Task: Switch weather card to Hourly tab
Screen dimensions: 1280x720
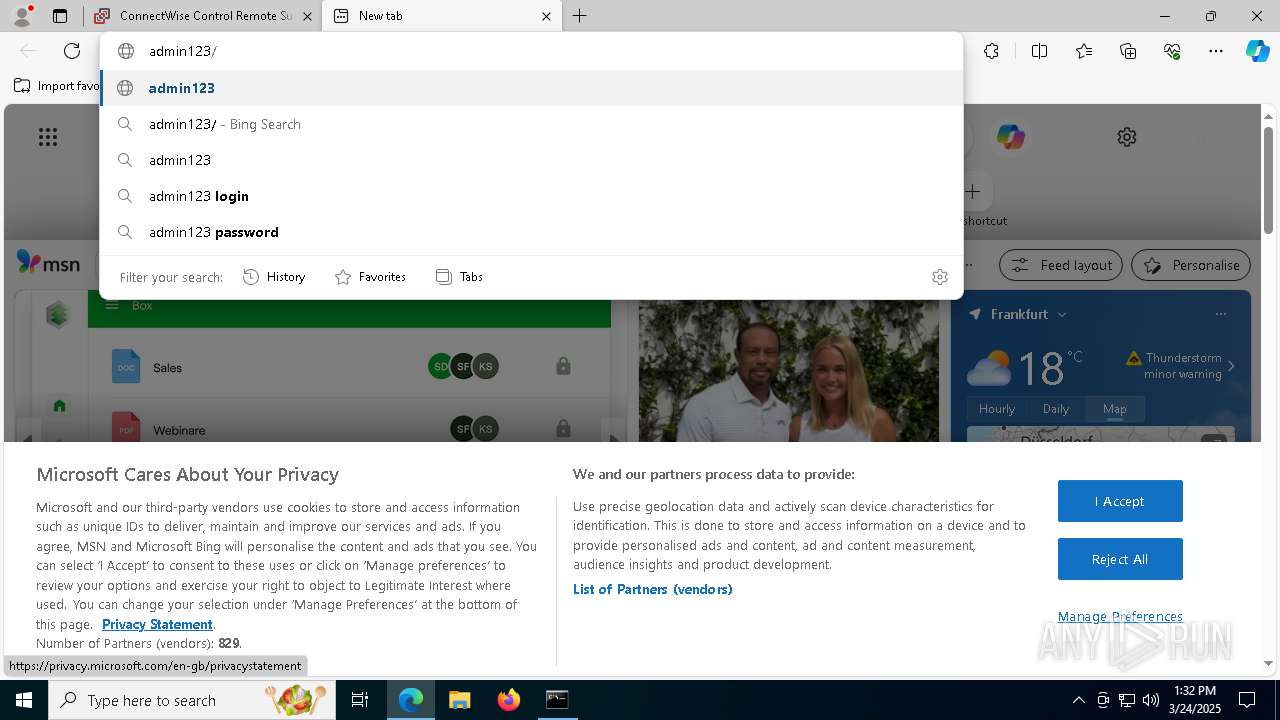Action: pos(997,409)
